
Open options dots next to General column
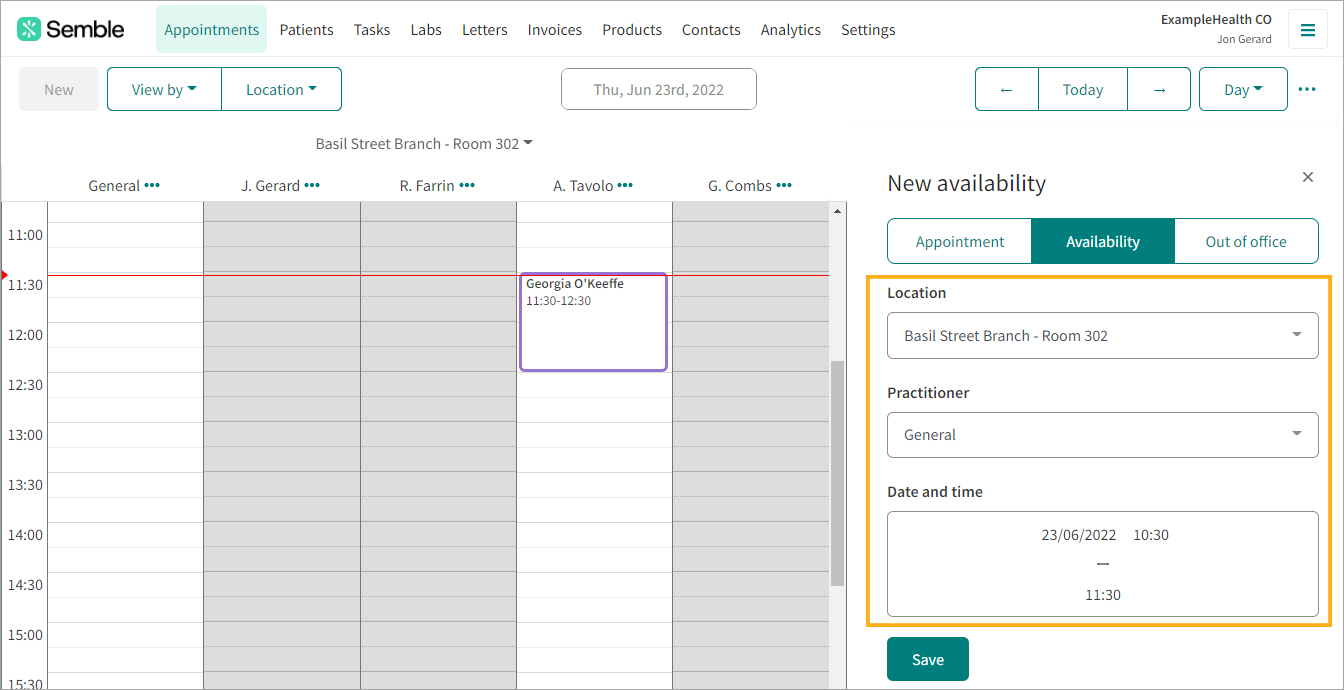(152, 185)
